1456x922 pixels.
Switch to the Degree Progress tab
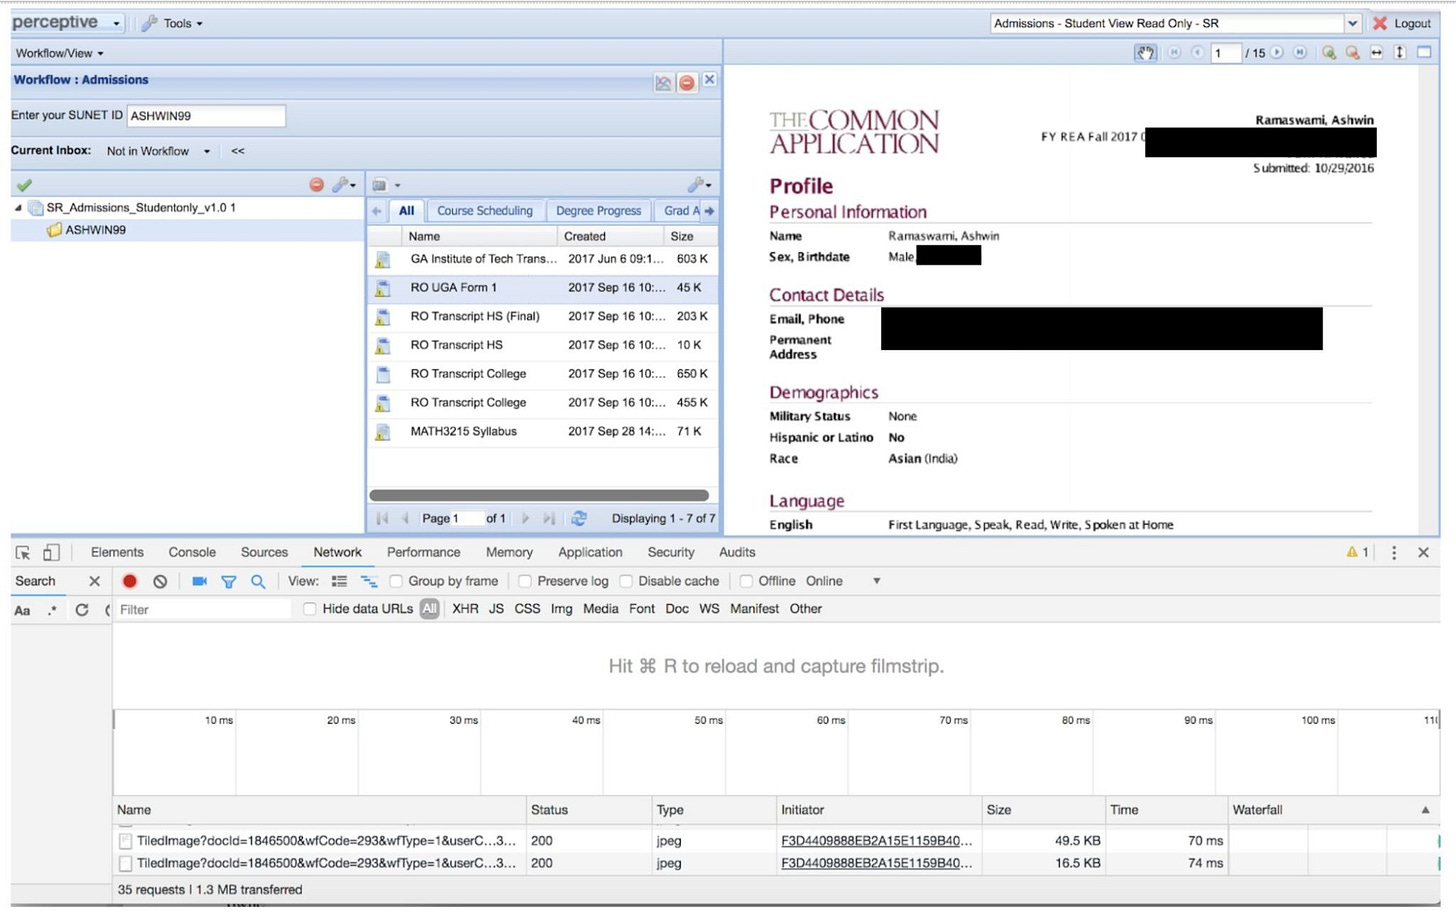[598, 211]
